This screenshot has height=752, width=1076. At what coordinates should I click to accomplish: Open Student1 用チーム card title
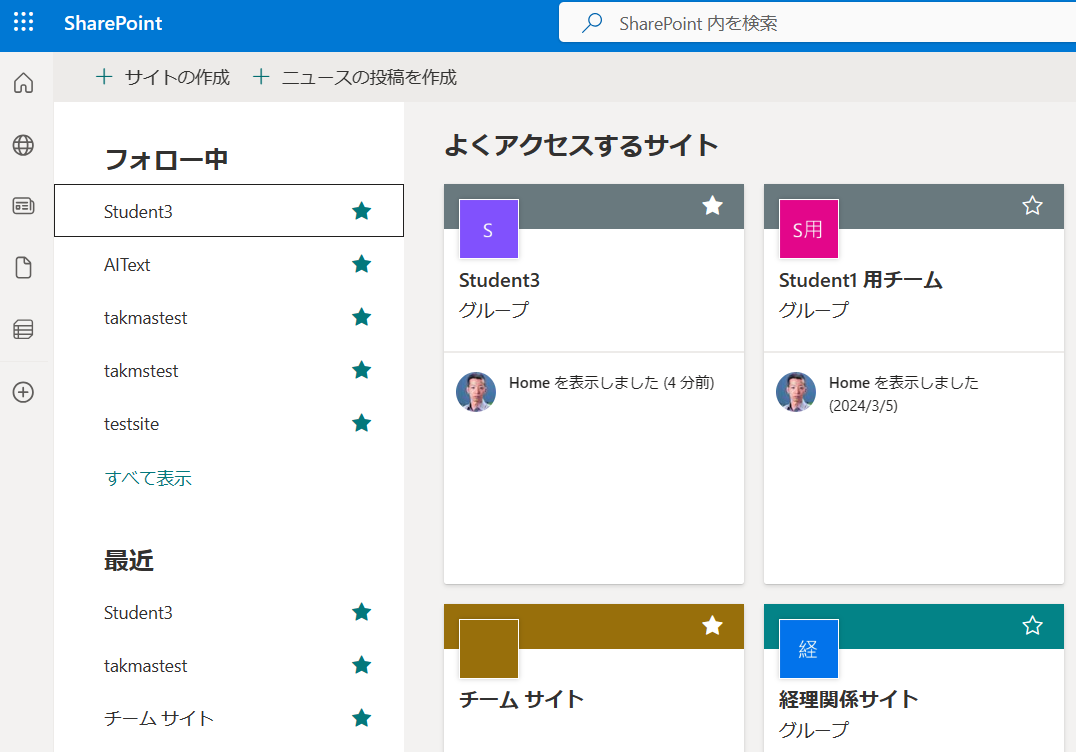[861, 280]
